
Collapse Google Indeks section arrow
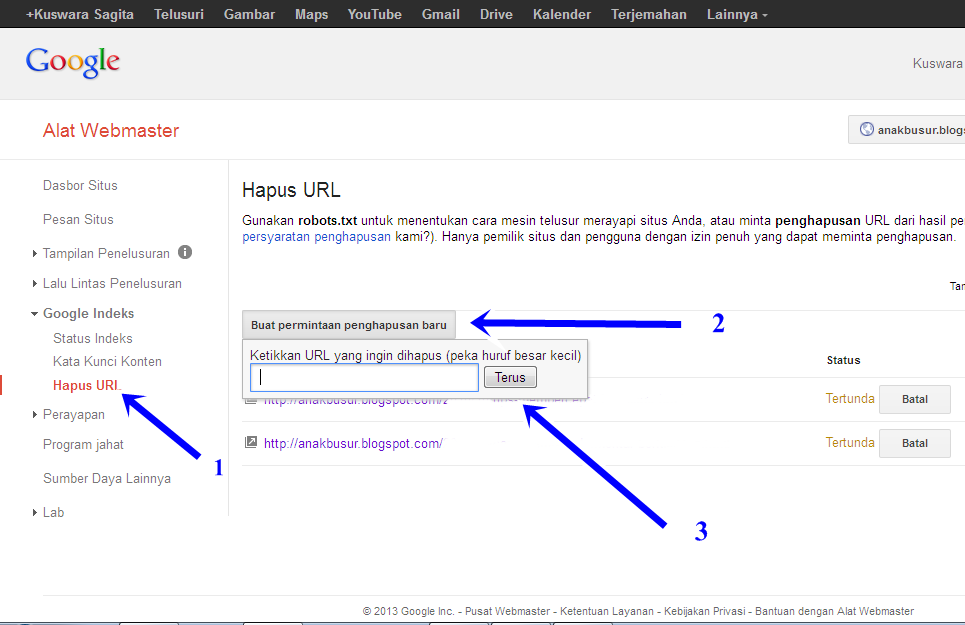click(x=34, y=314)
